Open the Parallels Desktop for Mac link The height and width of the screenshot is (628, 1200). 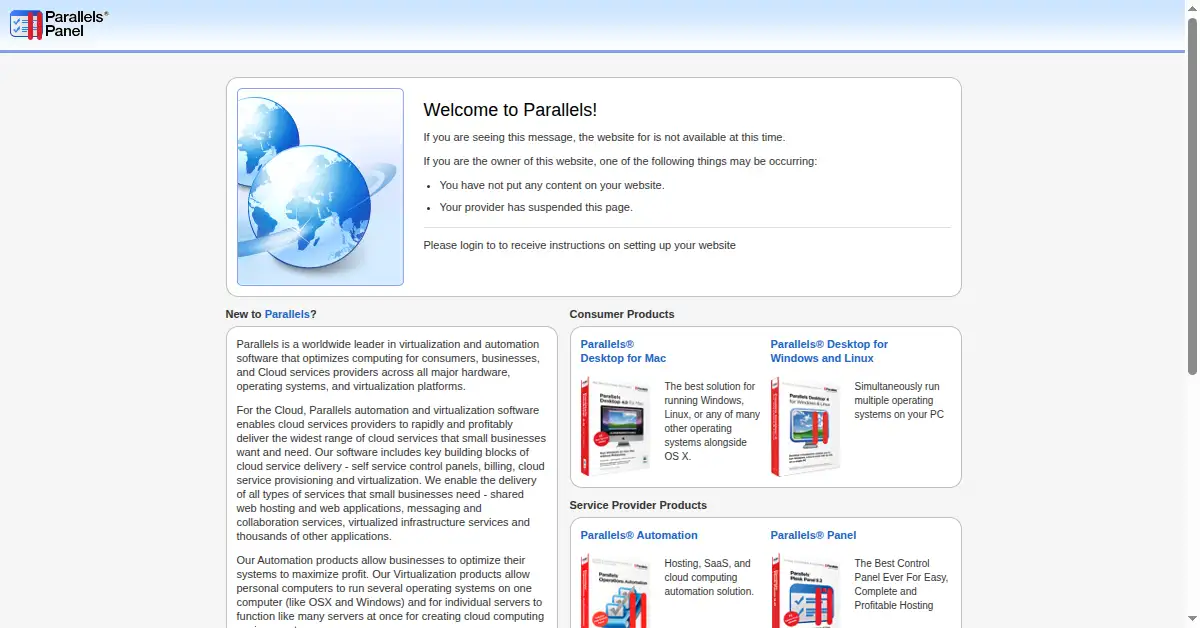(623, 351)
